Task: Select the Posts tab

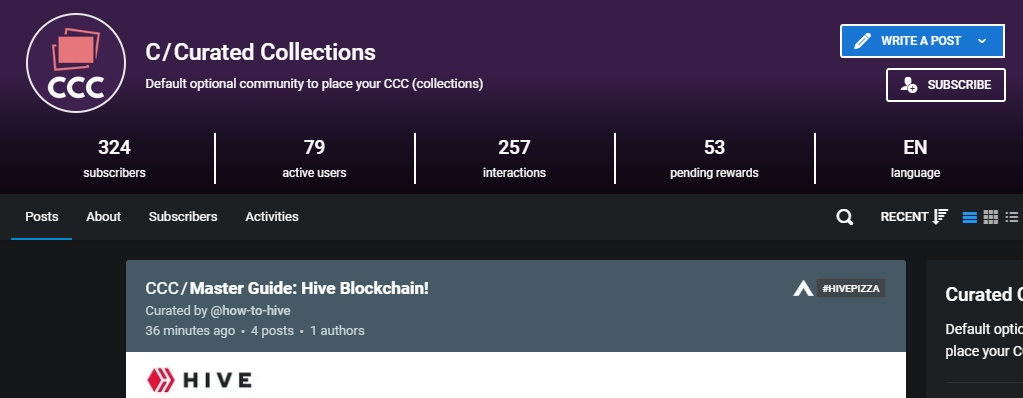Action: tap(42, 217)
